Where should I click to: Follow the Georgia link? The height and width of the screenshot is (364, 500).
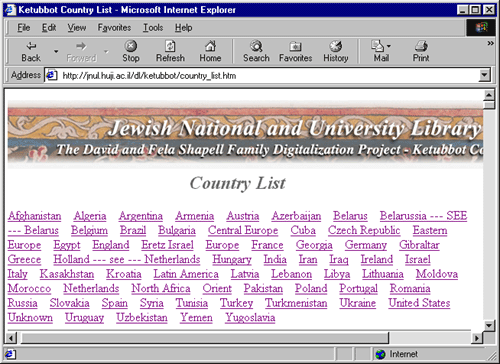[314, 245]
